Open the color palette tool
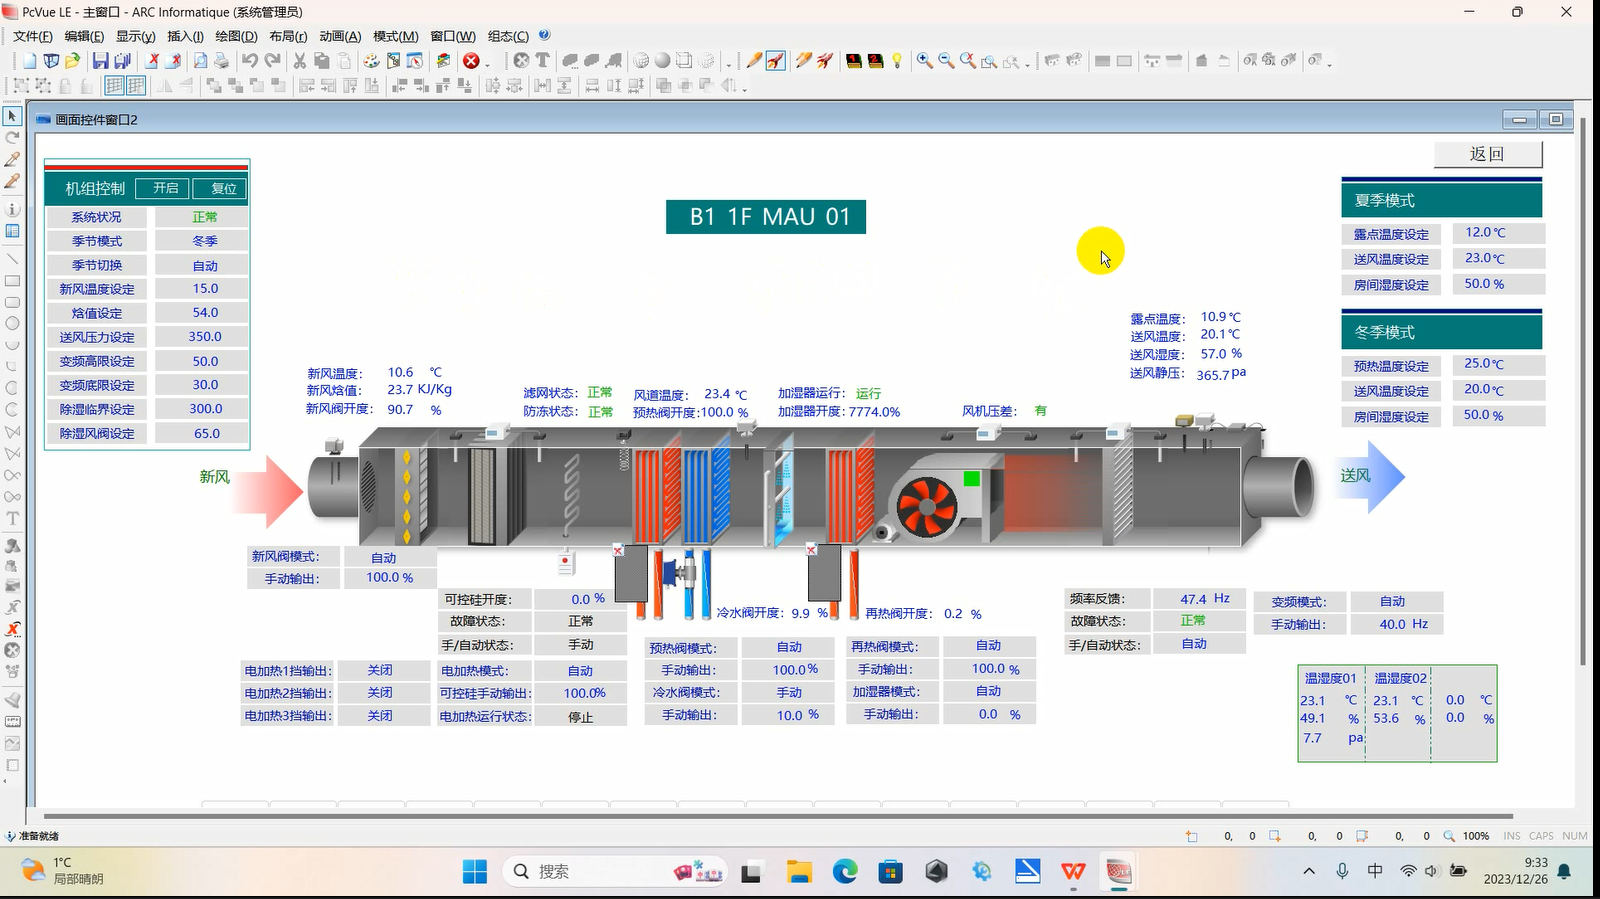This screenshot has height=899, width=1600. pos(371,61)
